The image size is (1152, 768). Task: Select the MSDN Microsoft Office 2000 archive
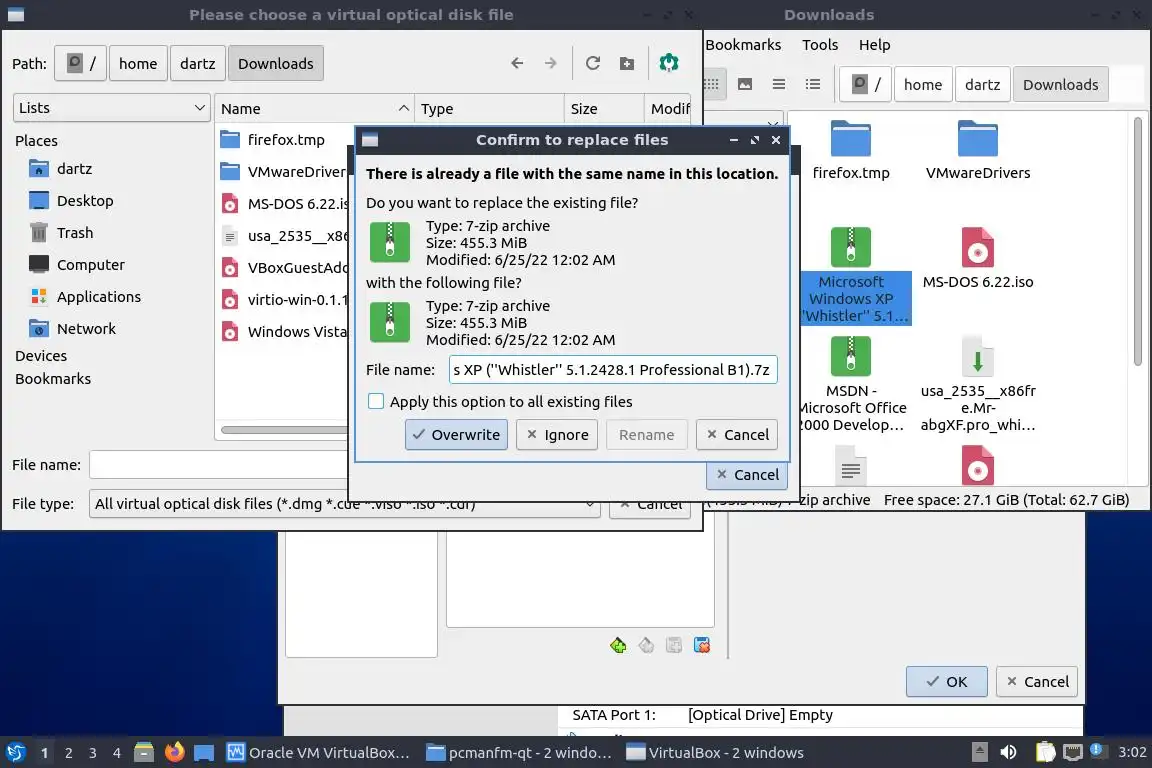[x=851, y=384]
